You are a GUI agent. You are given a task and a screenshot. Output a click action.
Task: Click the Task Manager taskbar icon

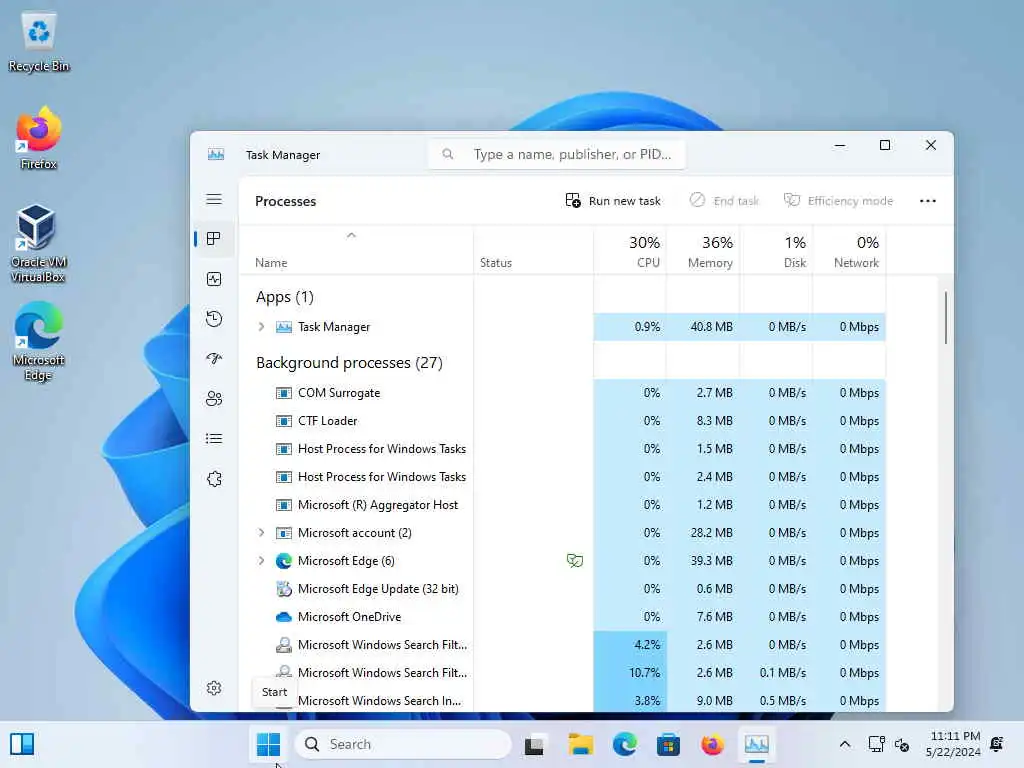(x=756, y=744)
